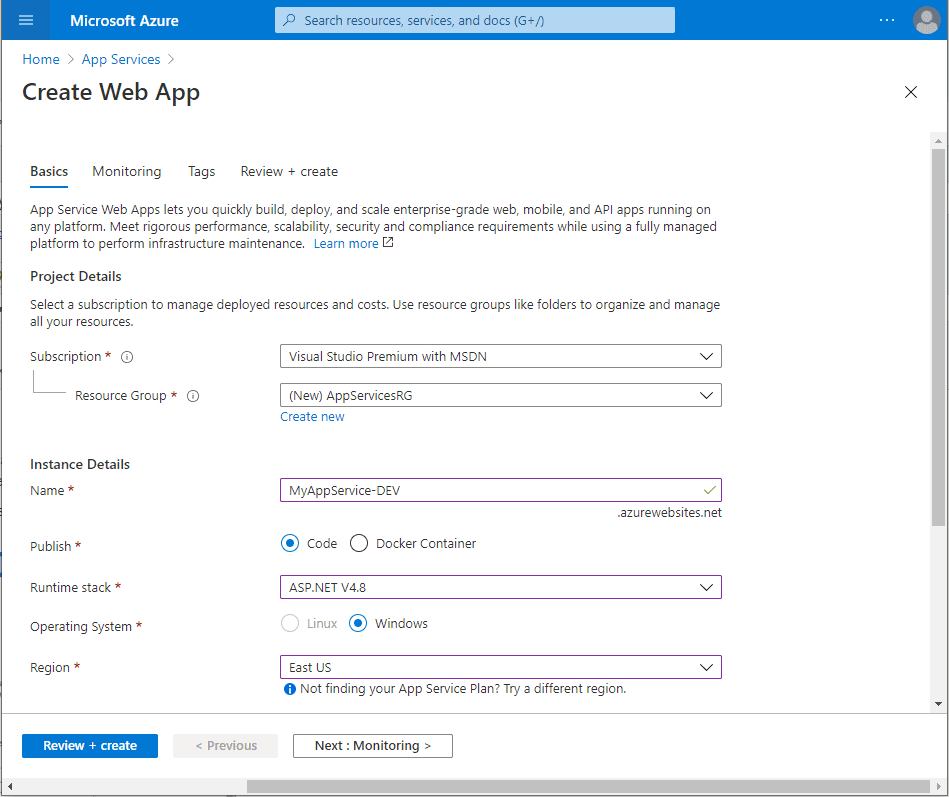
Task: Open the Region dropdown
Action: click(x=500, y=667)
